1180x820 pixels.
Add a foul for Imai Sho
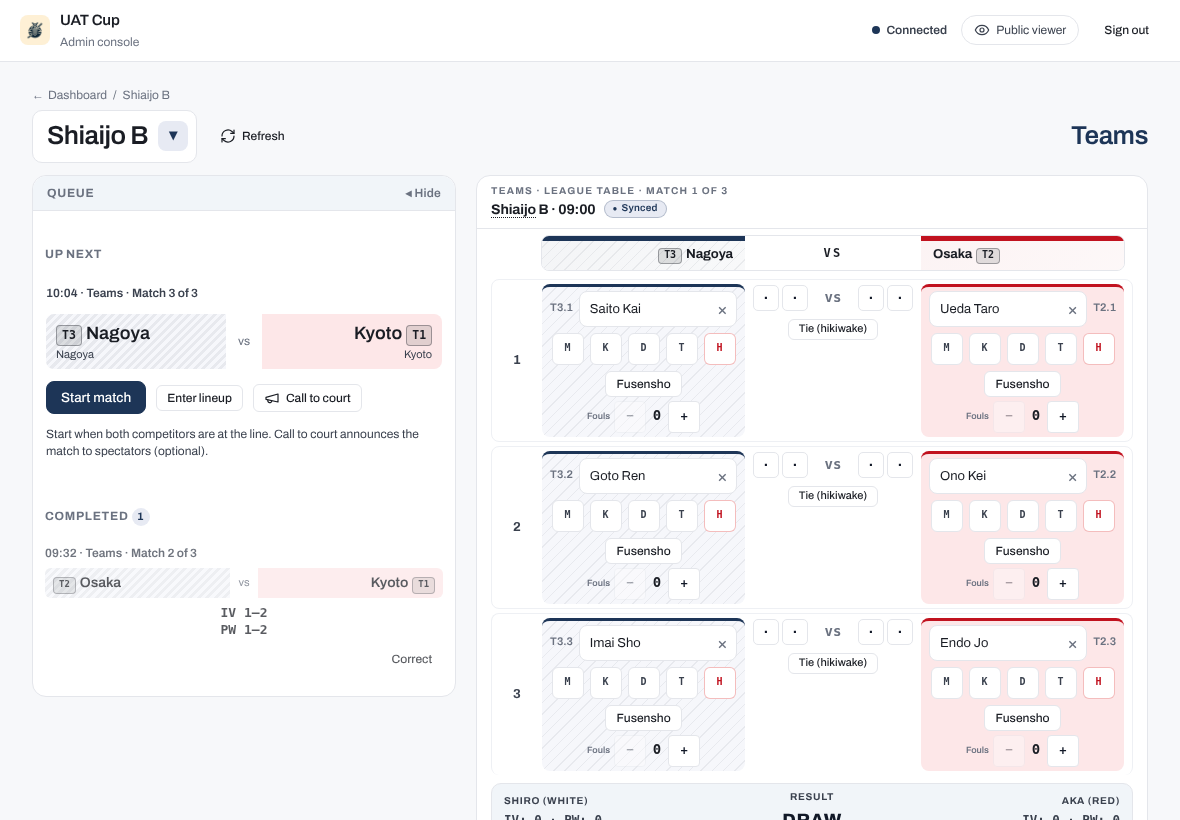tap(684, 751)
